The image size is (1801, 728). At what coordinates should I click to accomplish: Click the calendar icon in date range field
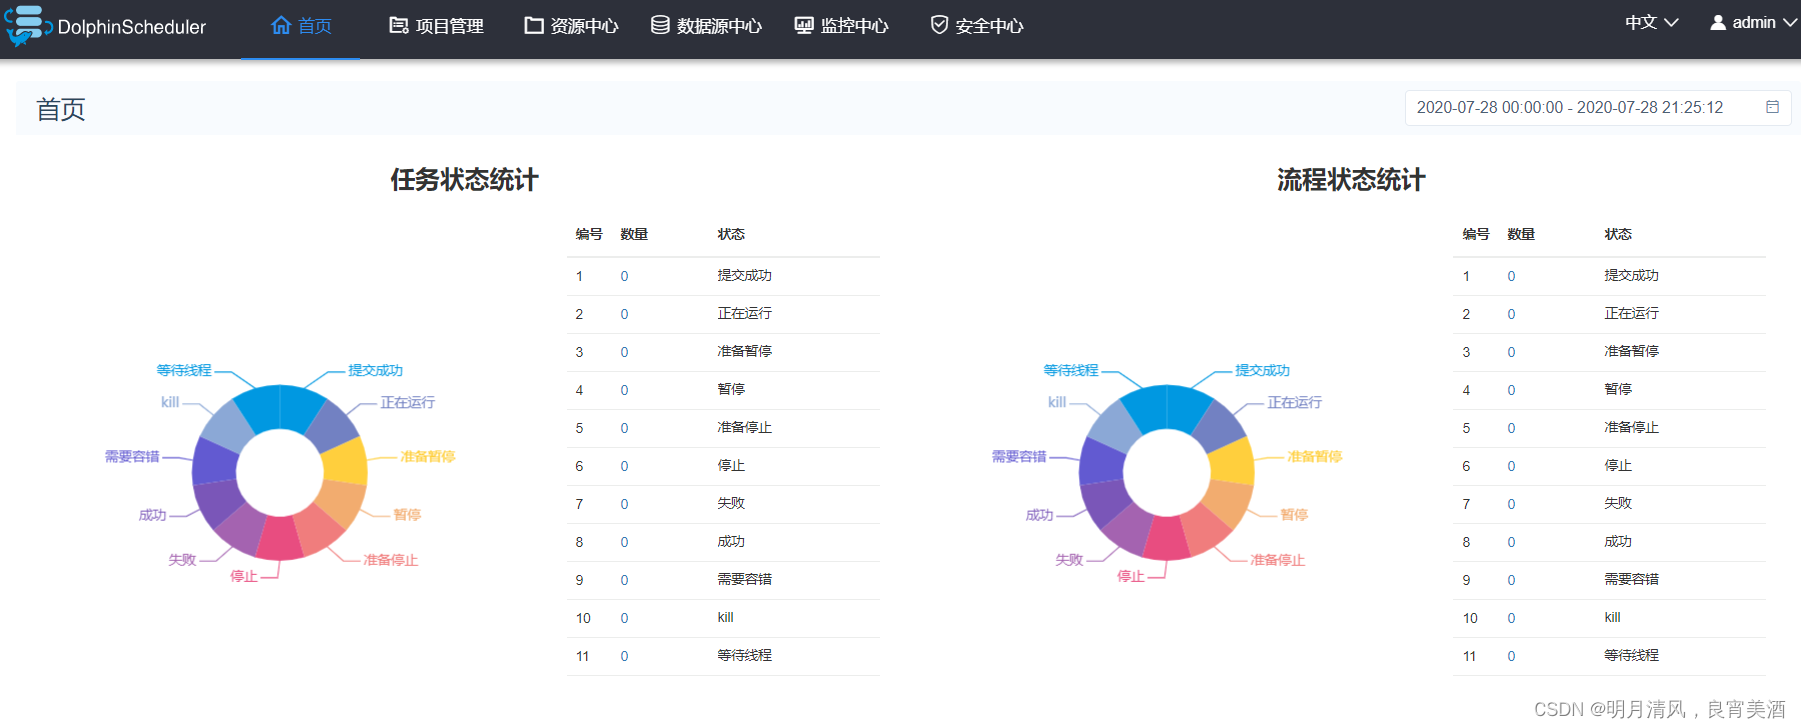coord(1772,107)
